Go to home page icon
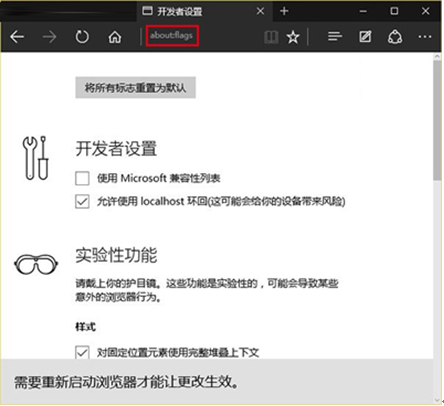The image size is (444, 406). pyautogui.click(x=115, y=37)
